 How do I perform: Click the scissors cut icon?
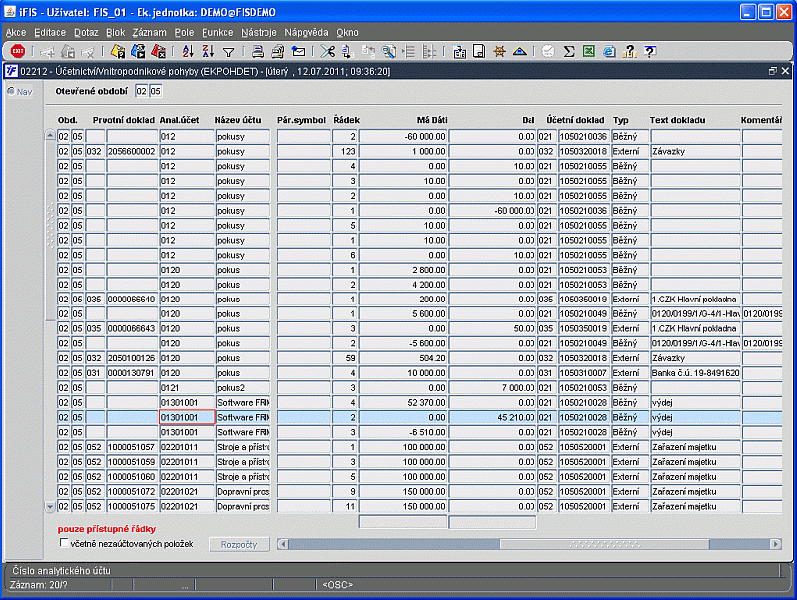click(x=328, y=51)
